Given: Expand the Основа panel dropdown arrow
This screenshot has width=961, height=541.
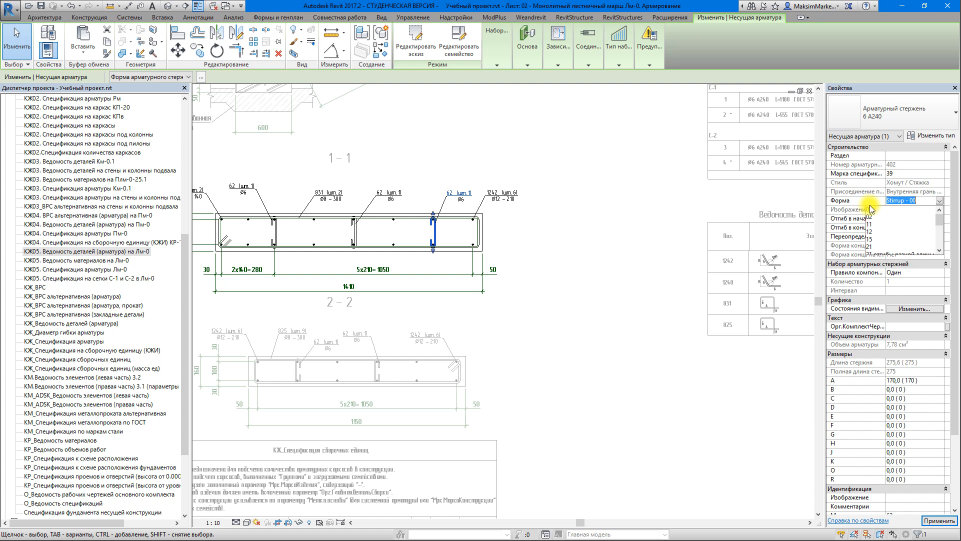Looking at the screenshot, I should point(527,65).
